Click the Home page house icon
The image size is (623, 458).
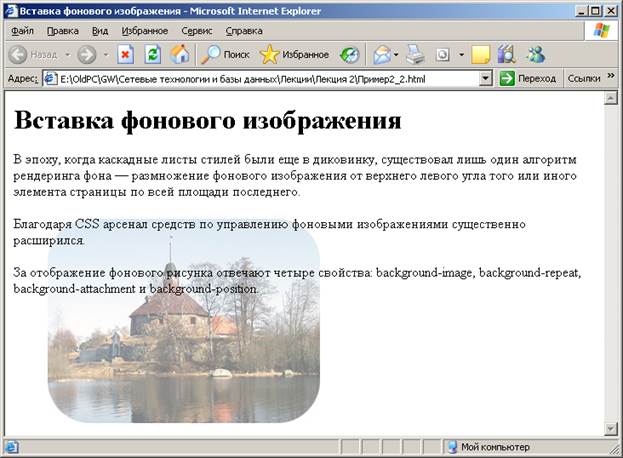click(180, 54)
